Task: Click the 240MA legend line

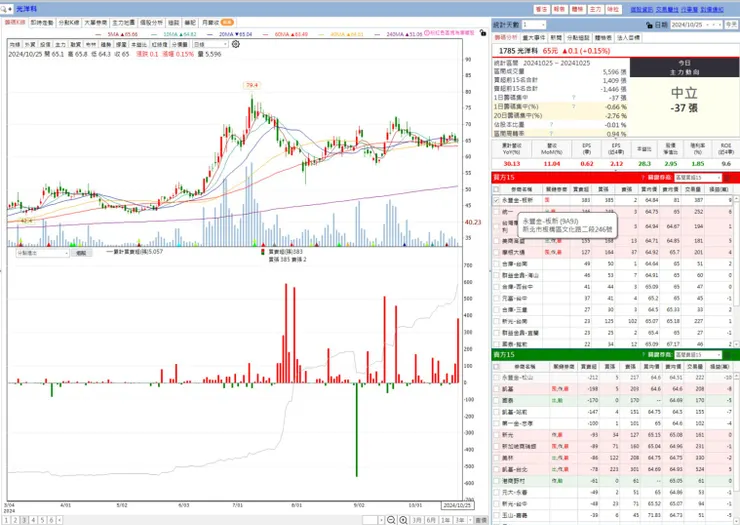Action: click(399, 34)
